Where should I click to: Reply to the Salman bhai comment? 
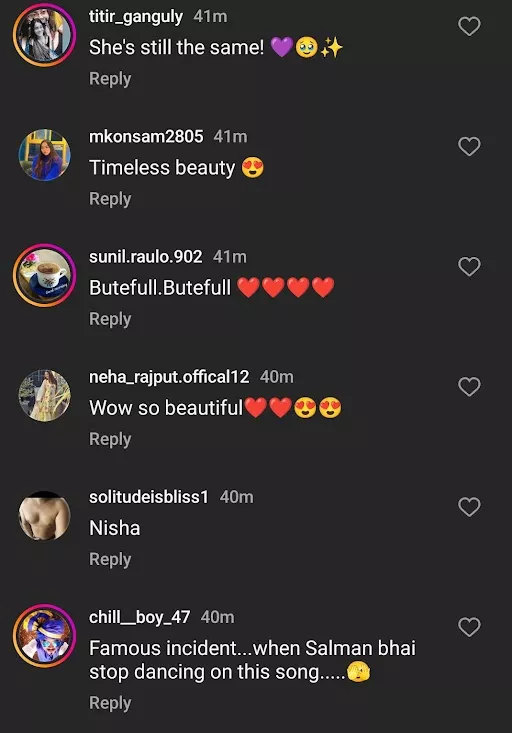click(110, 703)
